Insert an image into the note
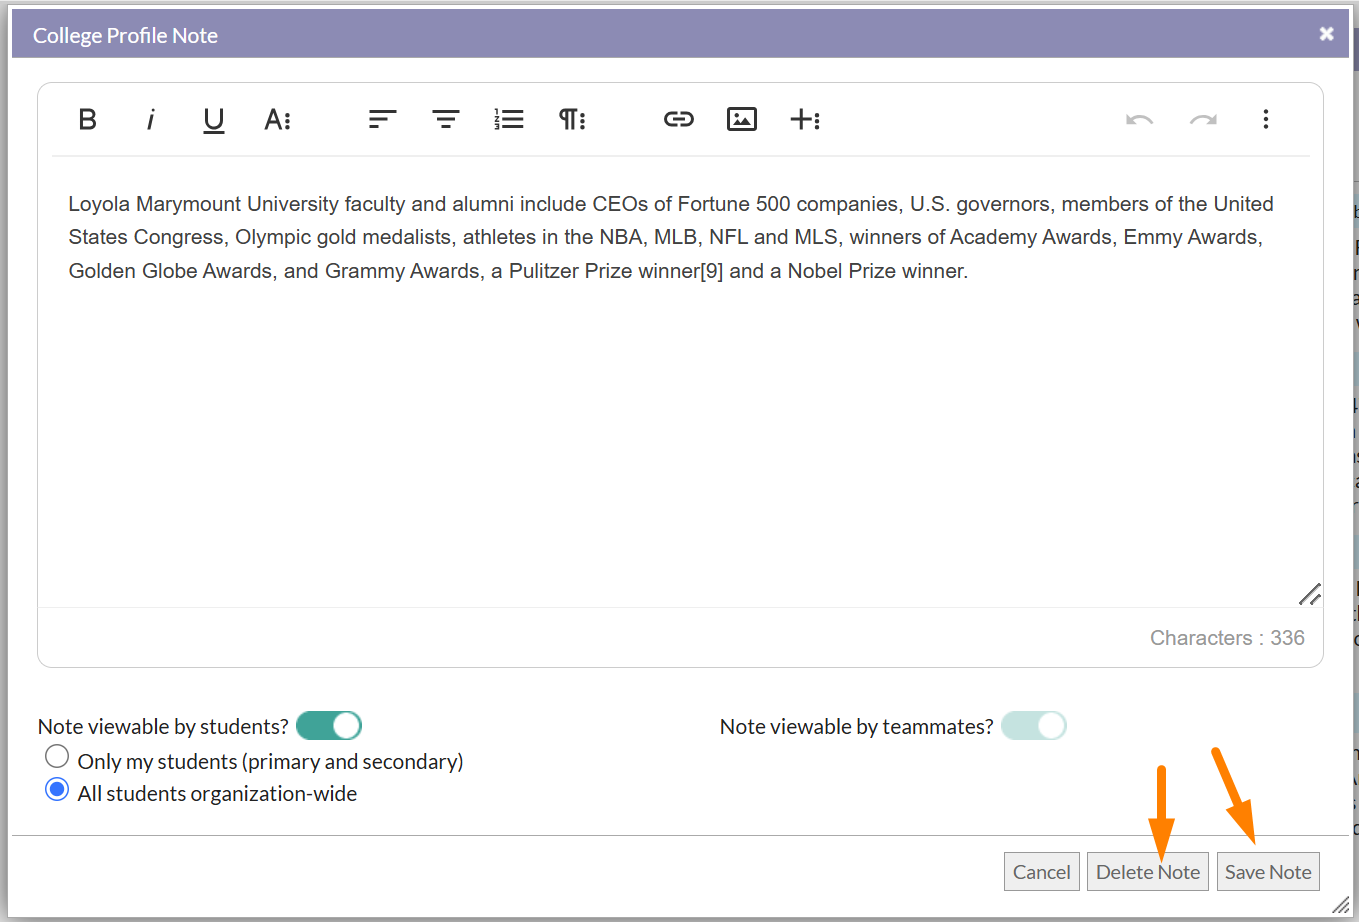The width and height of the screenshot is (1359, 922). click(741, 120)
